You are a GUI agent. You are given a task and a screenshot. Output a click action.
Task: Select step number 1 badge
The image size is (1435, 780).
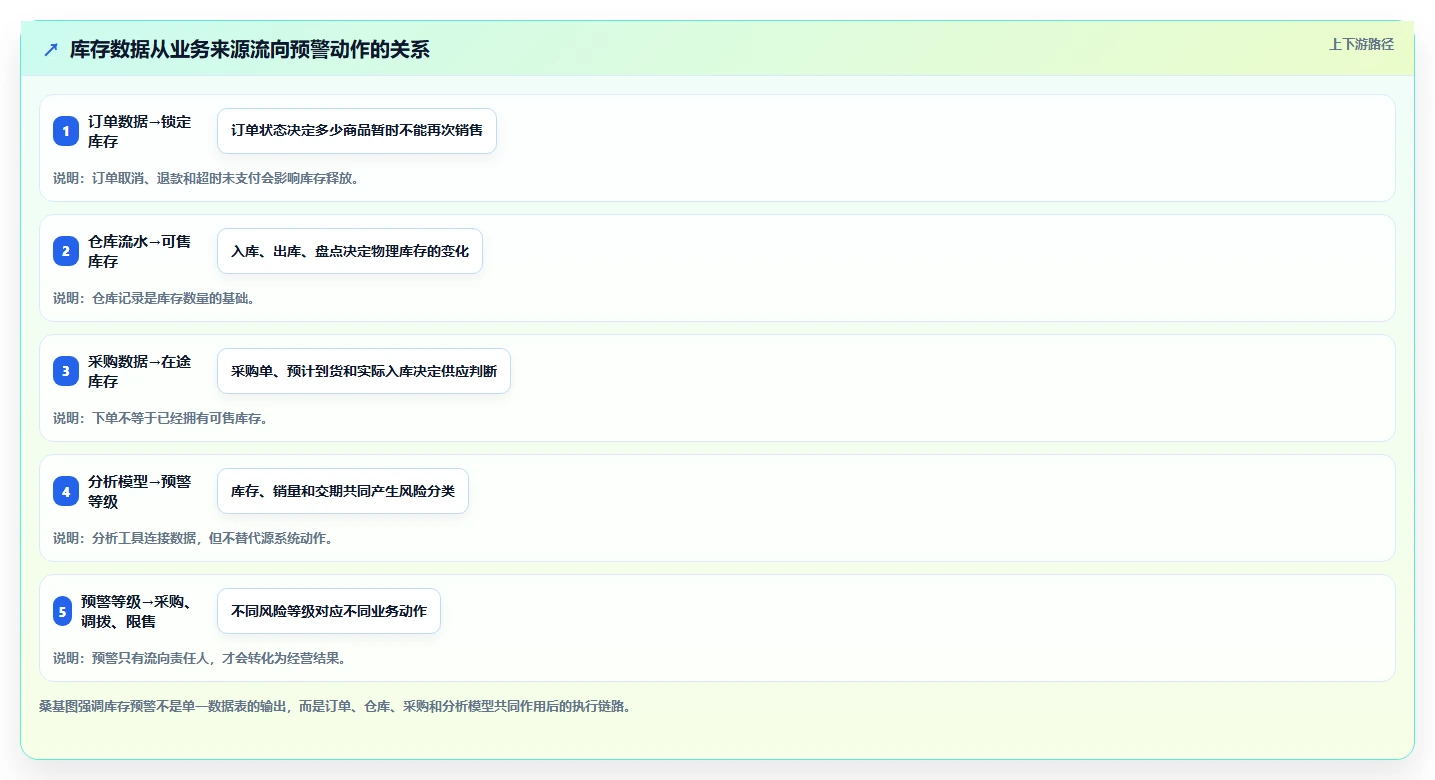coord(66,131)
